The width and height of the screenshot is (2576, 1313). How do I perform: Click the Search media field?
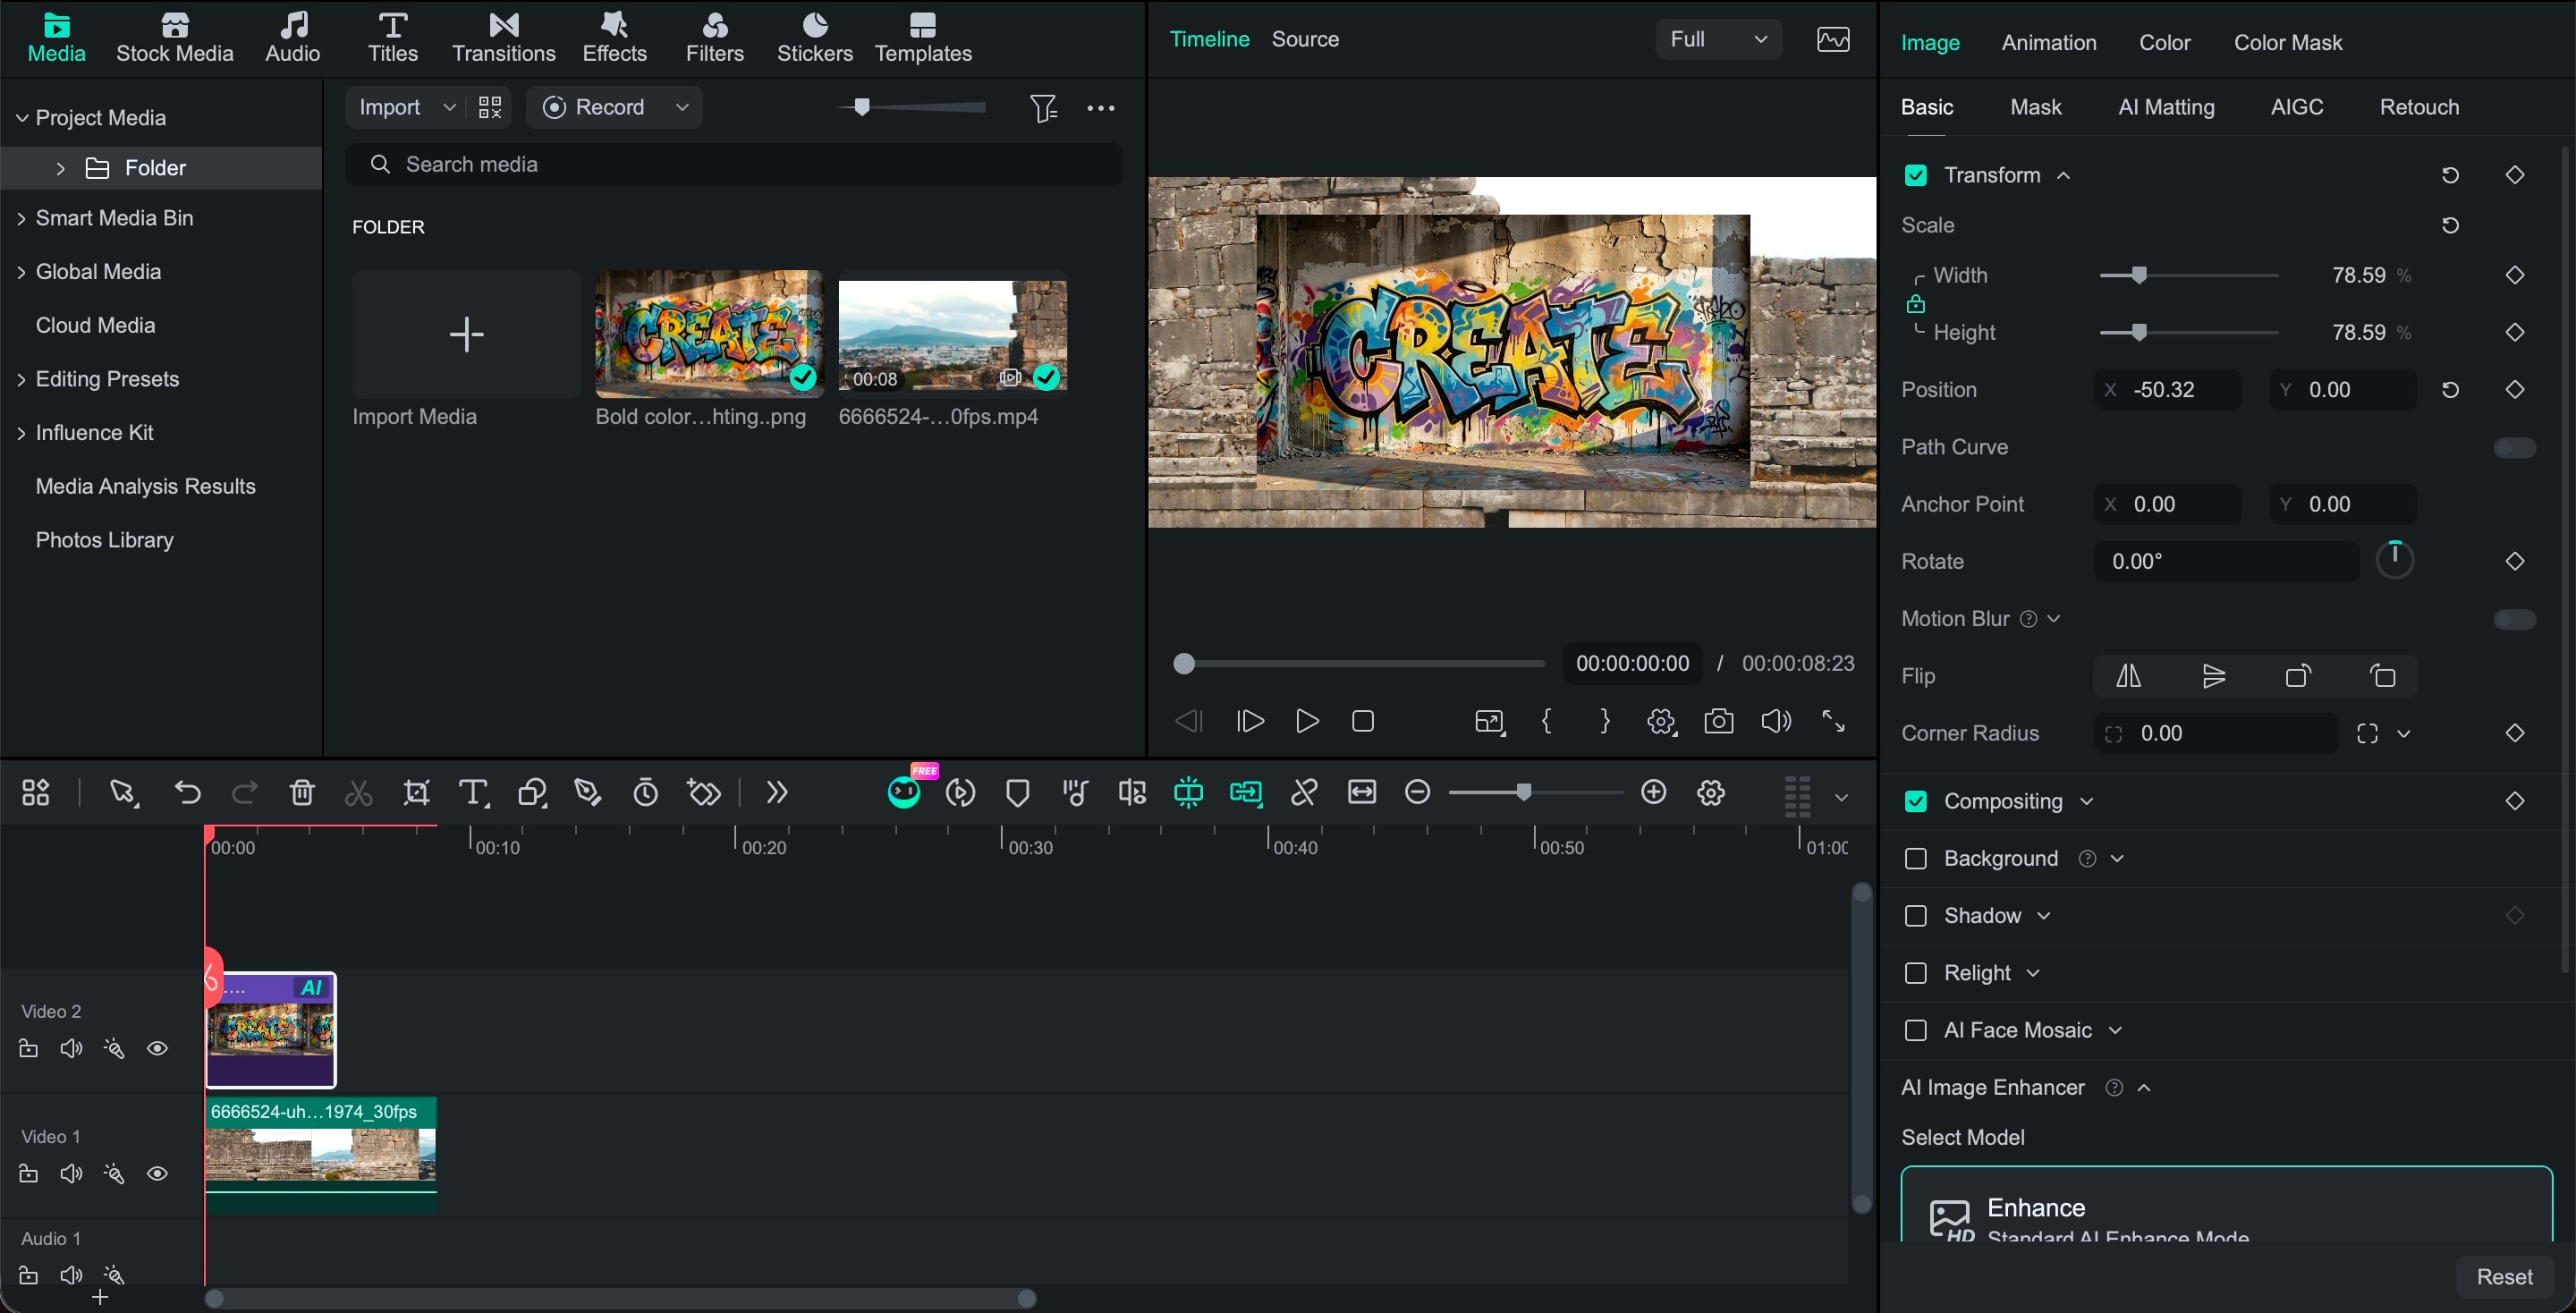733,164
